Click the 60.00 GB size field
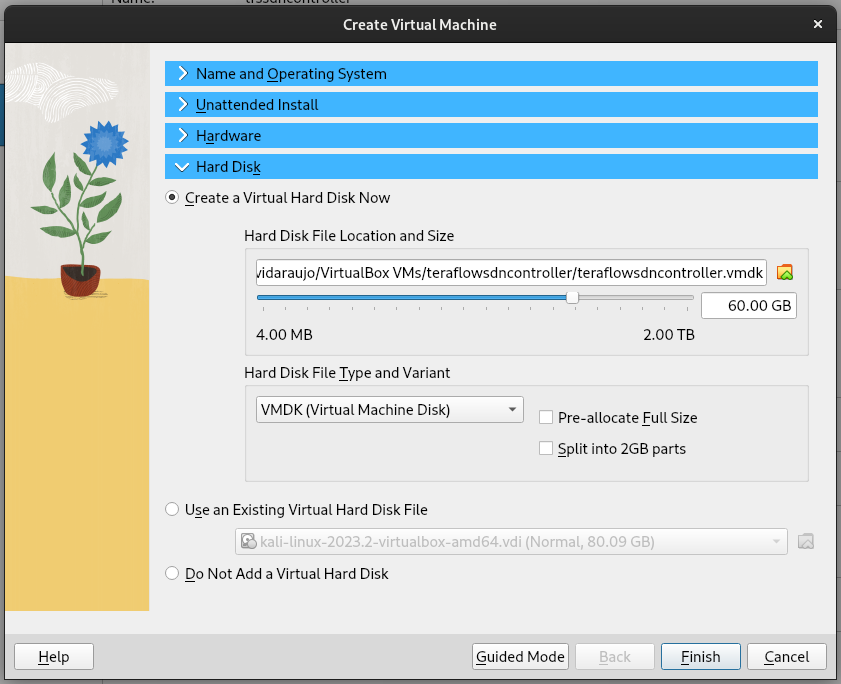The image size is (841, 684). 748,306
